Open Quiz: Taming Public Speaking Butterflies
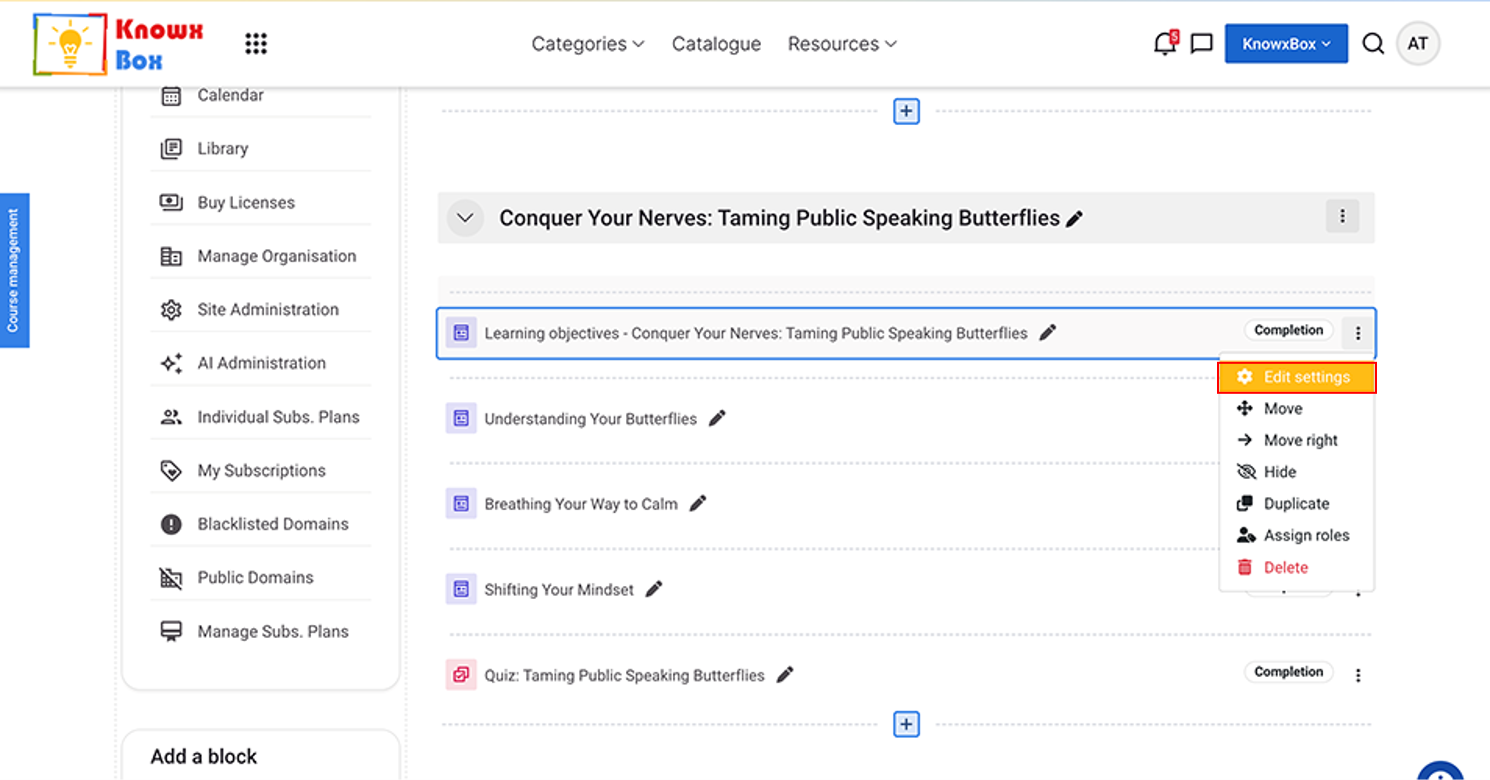This screenshot has width=1490, height=780. (x=624, y=675)
